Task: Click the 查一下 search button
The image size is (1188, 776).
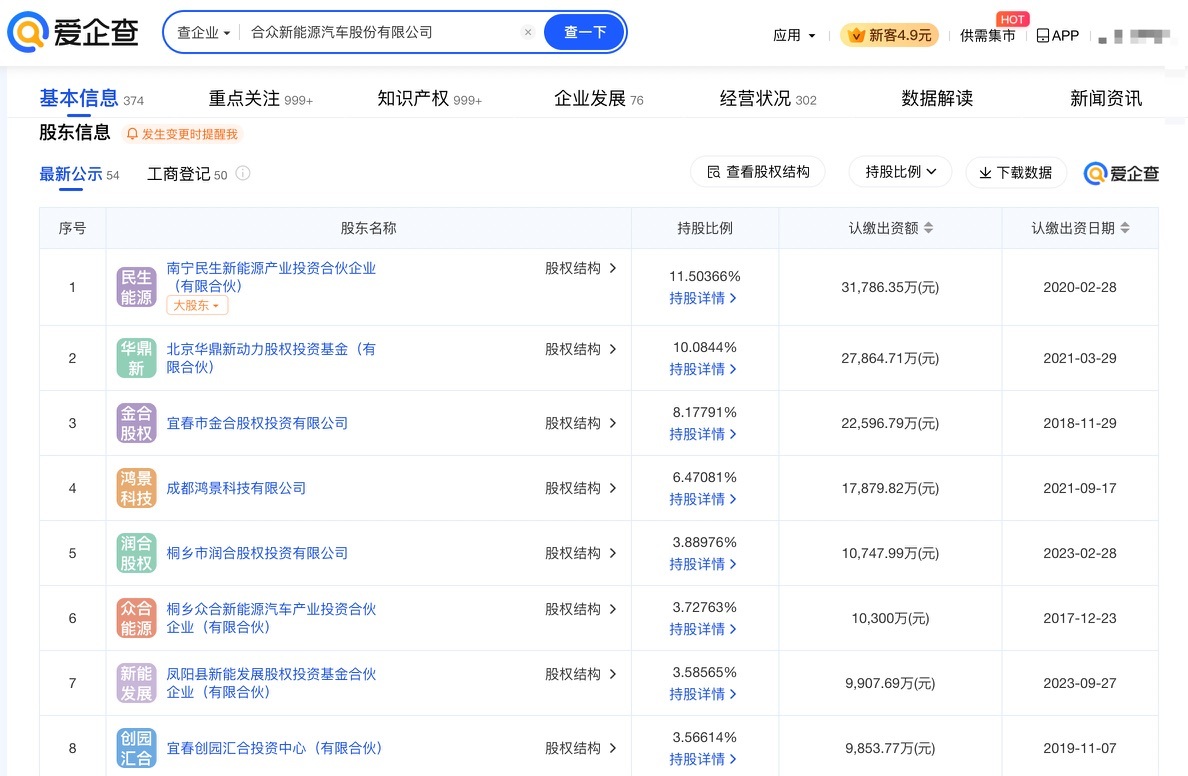Action: [585, 32]
